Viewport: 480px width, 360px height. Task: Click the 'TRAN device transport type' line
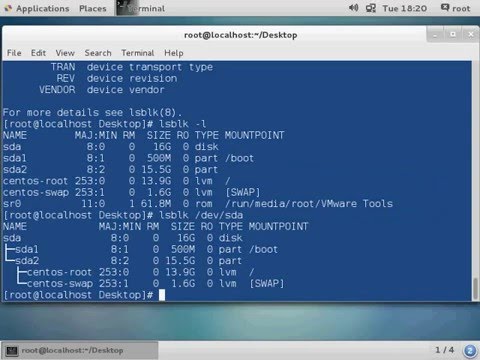(x=131, y=67)
